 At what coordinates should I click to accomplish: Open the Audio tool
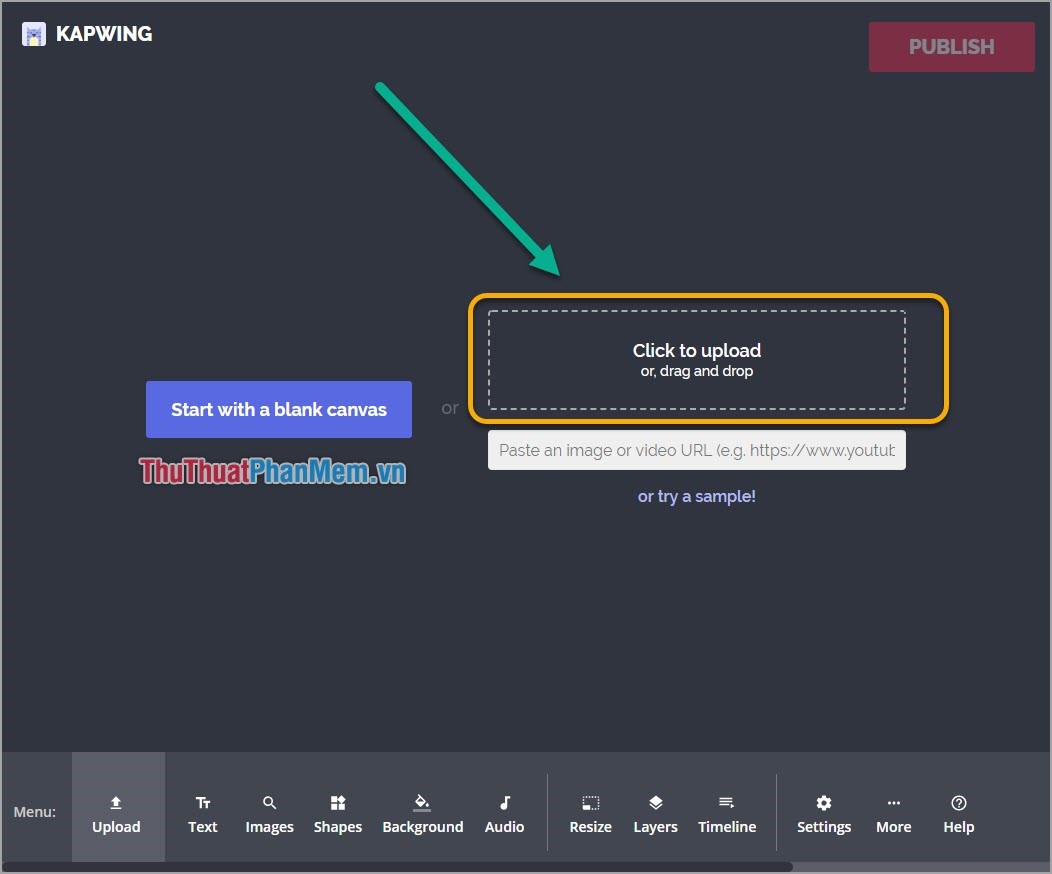(x=504, y=813)
